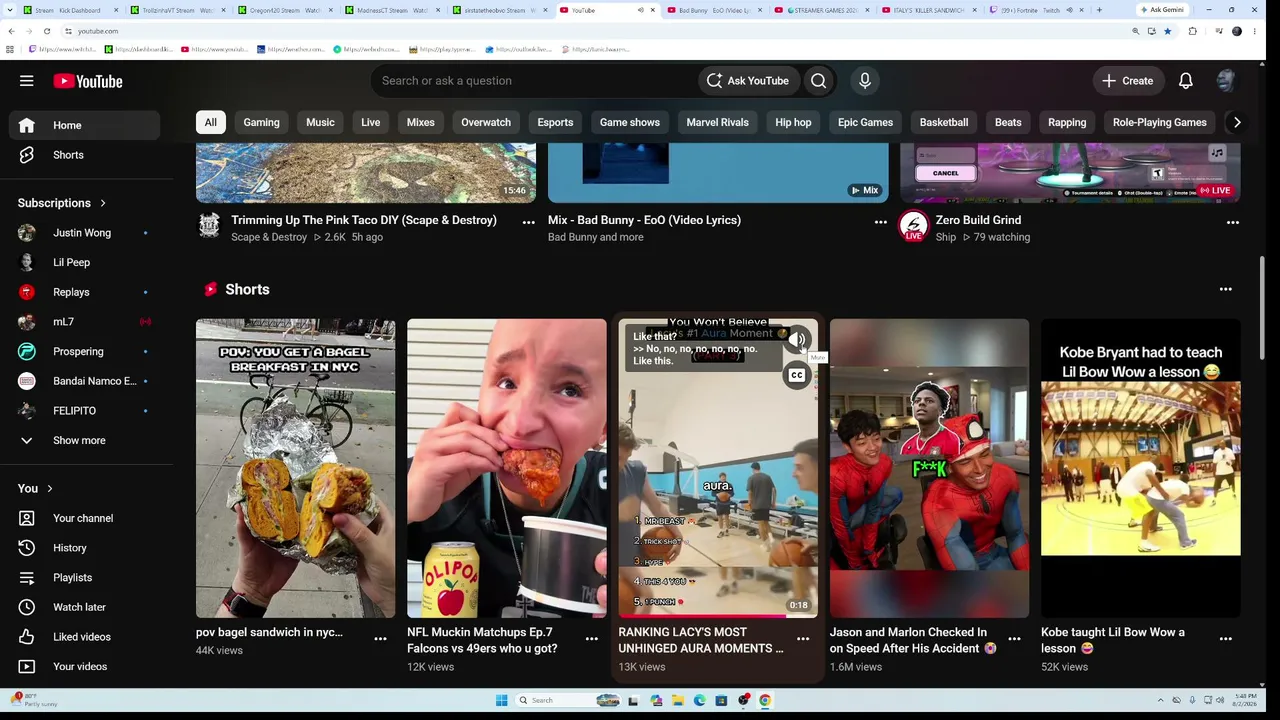Open more actions for bagel sandwich short
The height and width of the screenshot is (720, 1280).
(380, 638)
